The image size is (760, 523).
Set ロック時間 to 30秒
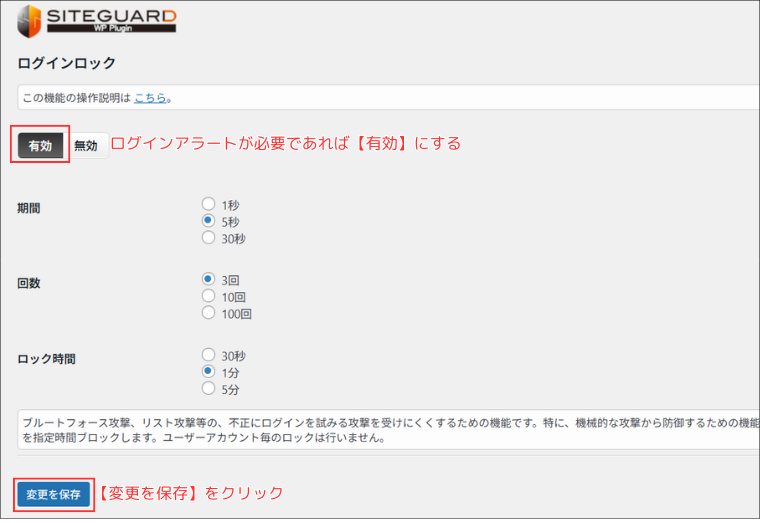click(x=208, y=355)
